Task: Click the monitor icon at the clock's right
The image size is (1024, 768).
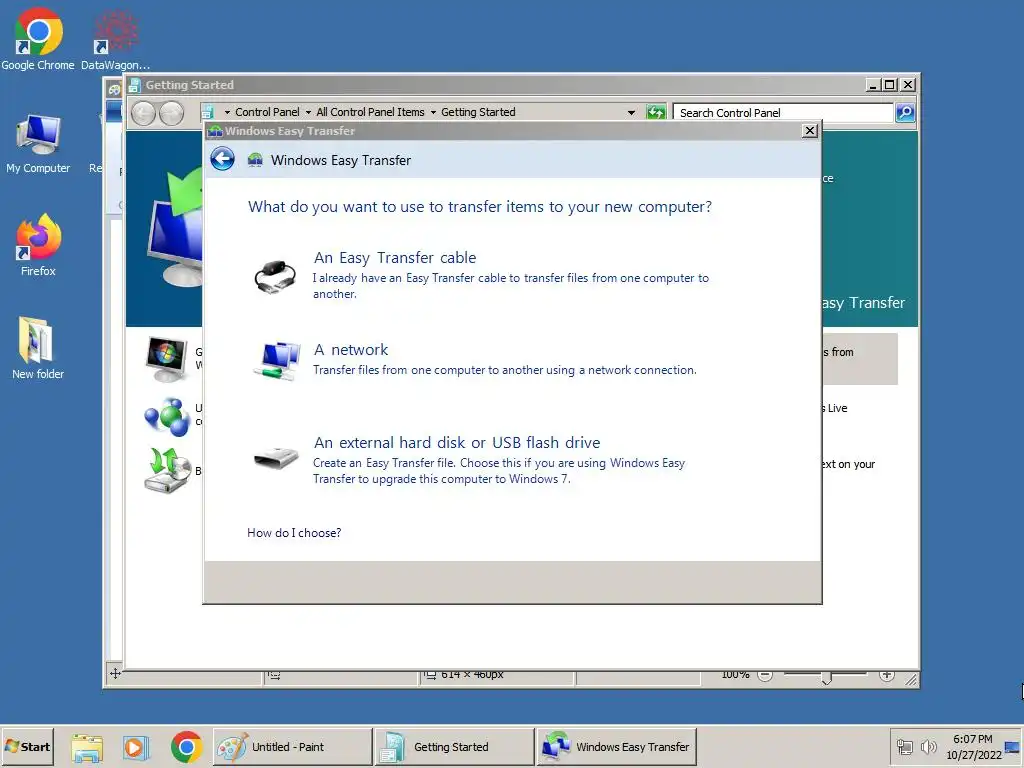Action: tap(1012, 747)
